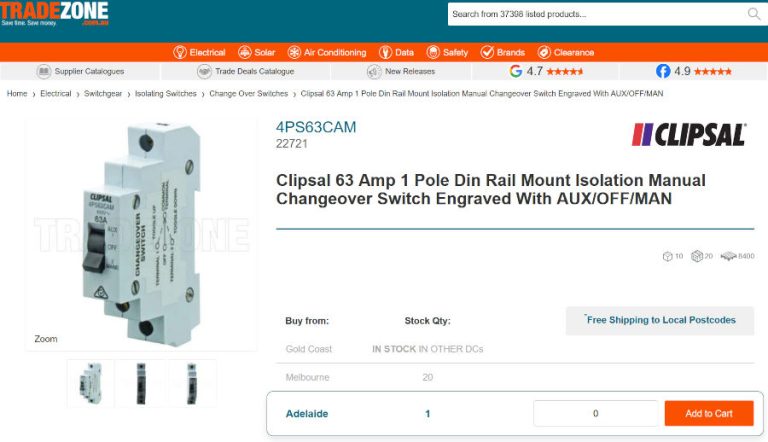
Task: Select the second product thumbnail
Action: click(x=141, y=383)
